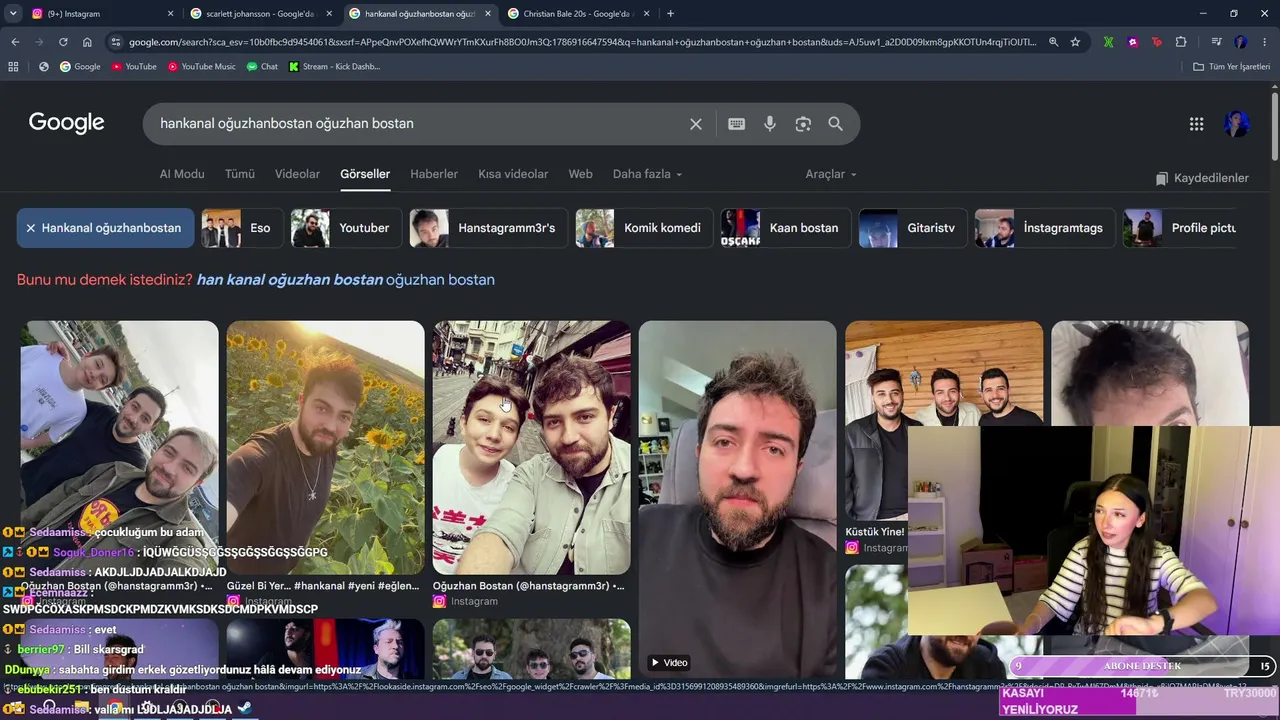Viewport: 1280px width, 720px height.
Task: Submit search with the magnifier icon
Action: click(x=836, y=124)
